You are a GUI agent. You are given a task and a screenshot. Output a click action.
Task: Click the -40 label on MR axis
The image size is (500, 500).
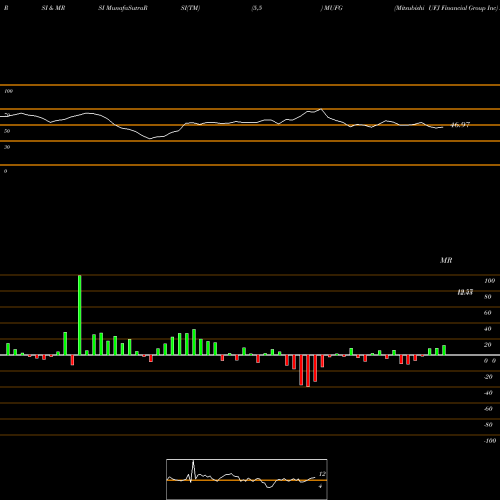click(488, 393)
